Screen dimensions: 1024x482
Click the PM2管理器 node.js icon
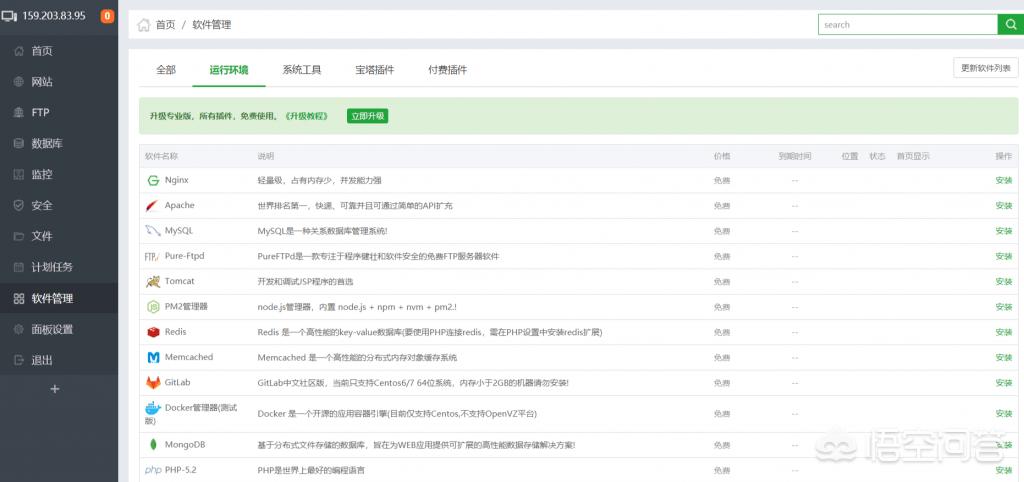153,307
